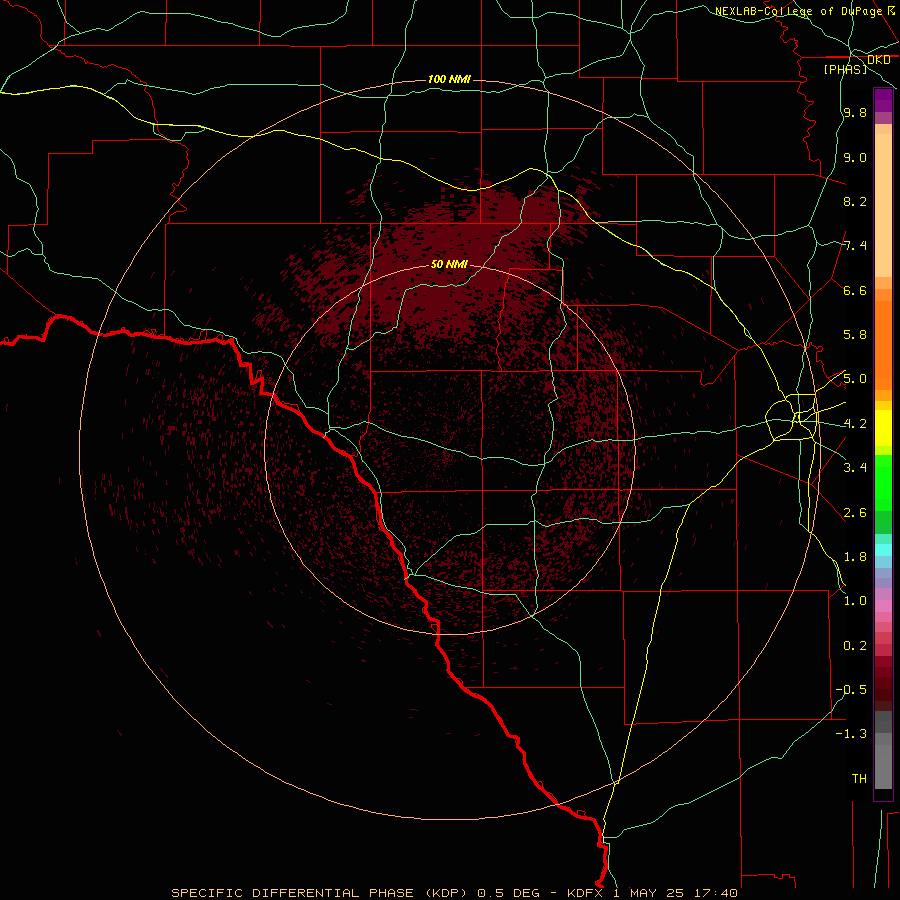
Task: Click the bright yellow segment of the color bar
Action: click(883, 428)
